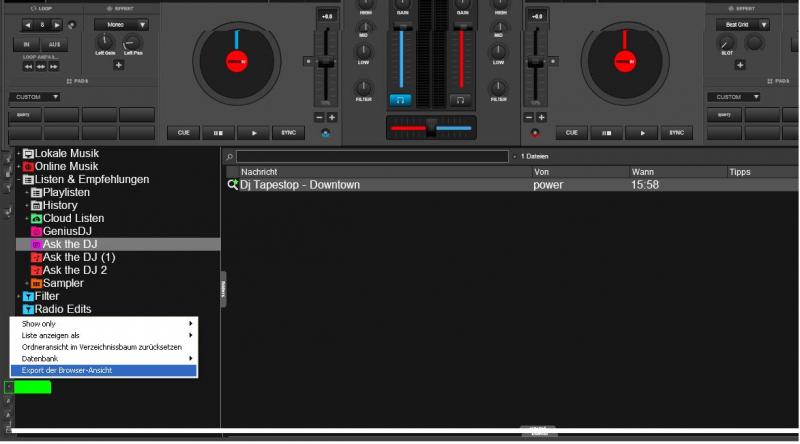The height and width of the screenshot is (444, 800).
Task: Toggle the blue headphone cue button
Action: tap(400, 100)
